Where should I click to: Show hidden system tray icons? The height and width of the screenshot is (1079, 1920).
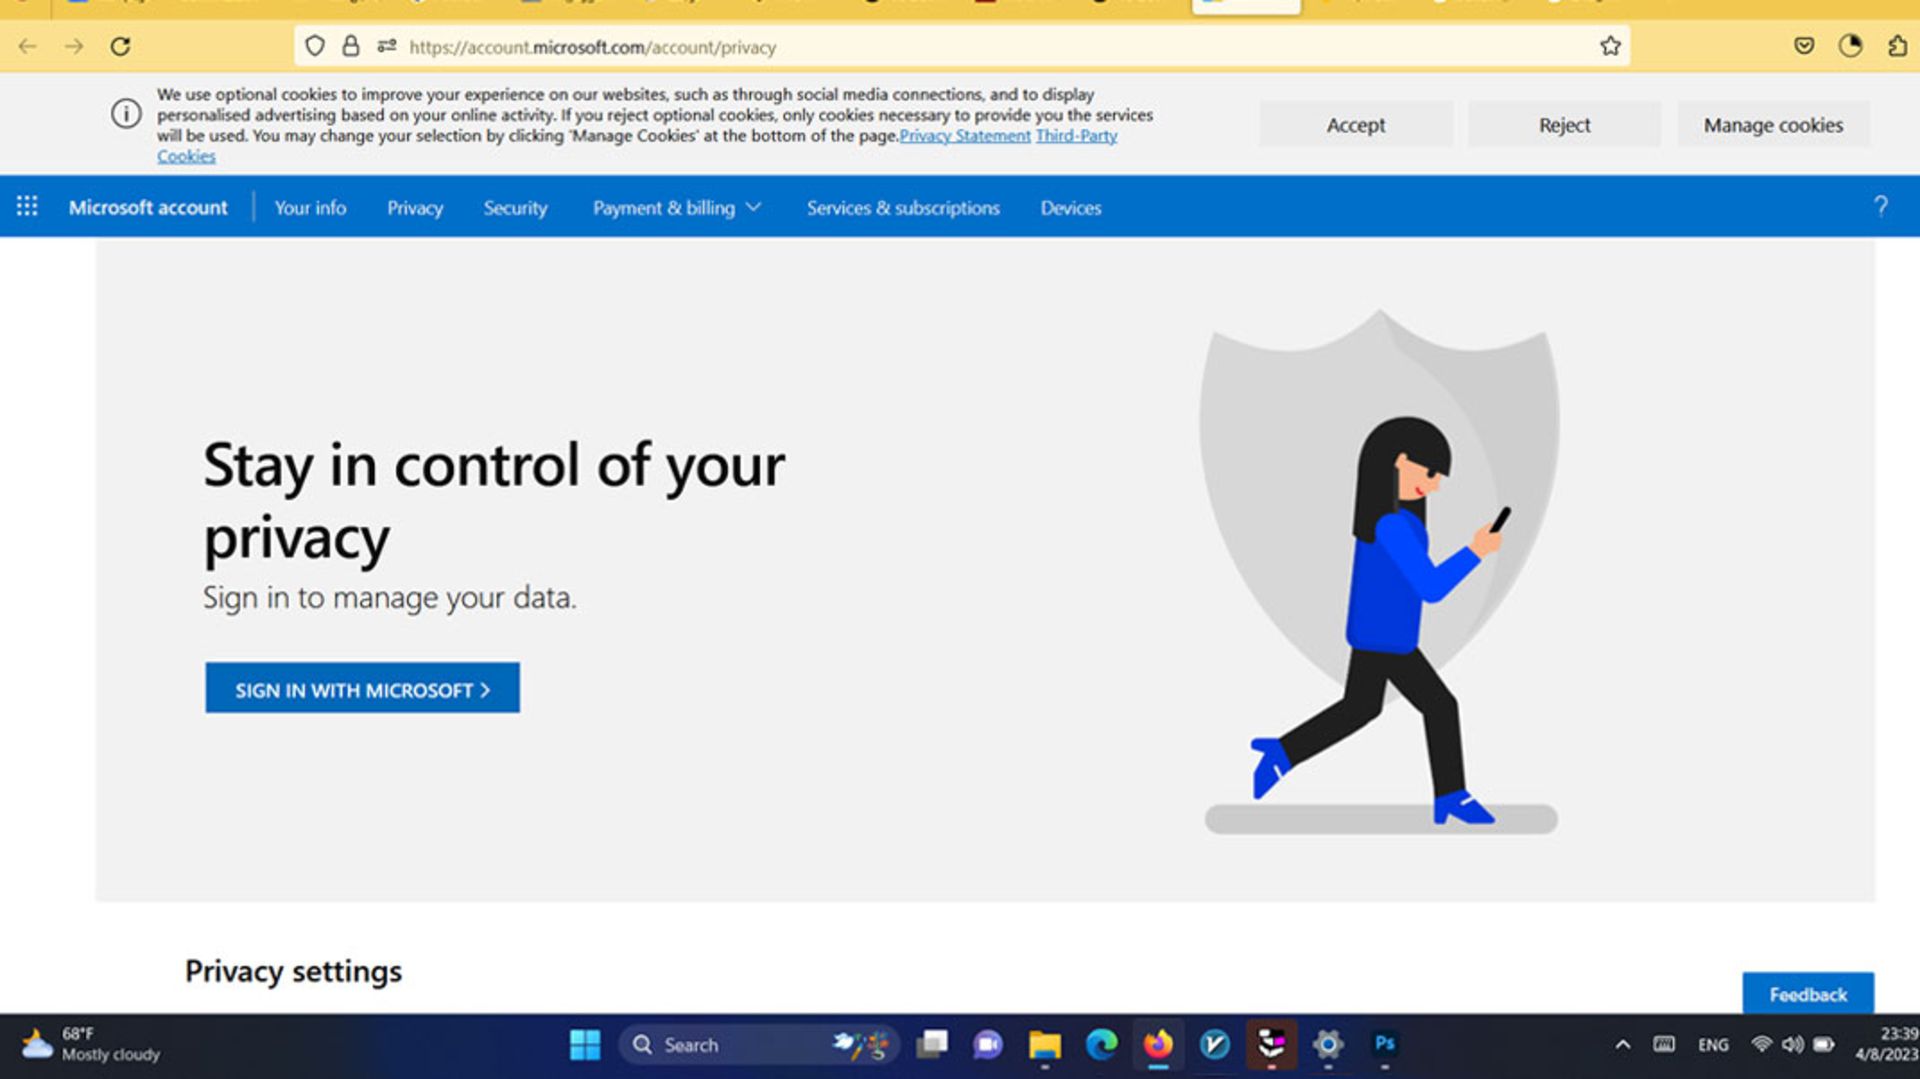click(1622, 1045)
